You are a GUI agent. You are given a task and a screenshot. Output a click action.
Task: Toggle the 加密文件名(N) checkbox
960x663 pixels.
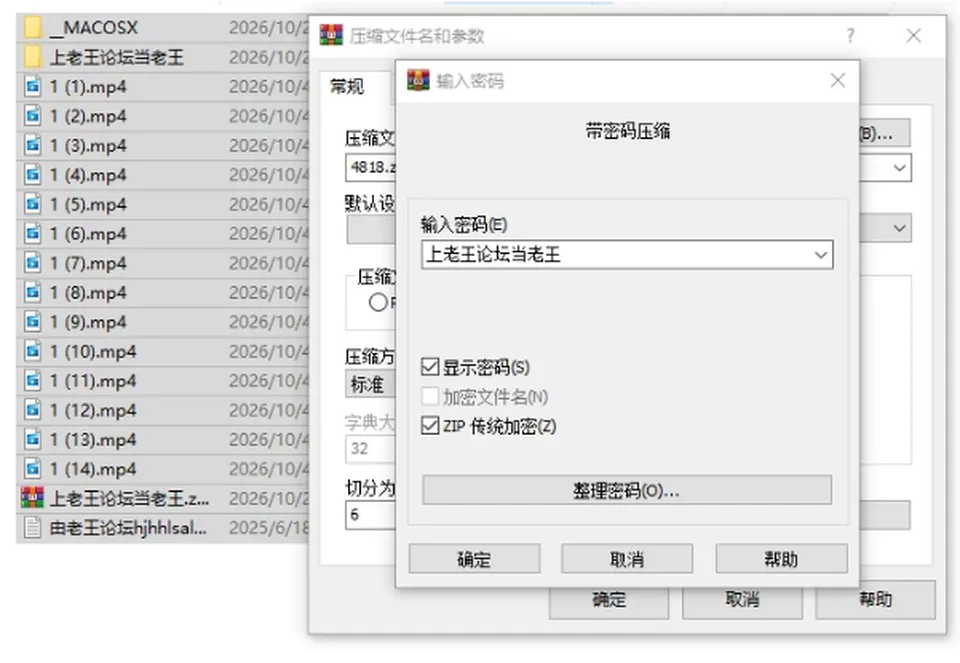(x=430, y=397)
